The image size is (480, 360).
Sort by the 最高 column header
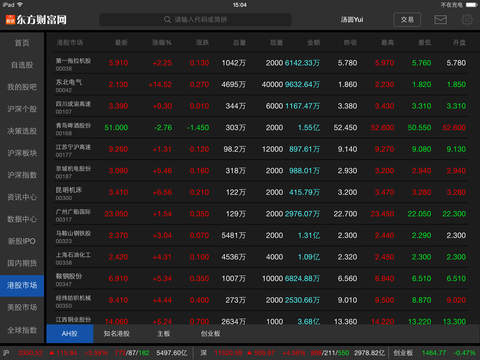[x=387, y=43]
